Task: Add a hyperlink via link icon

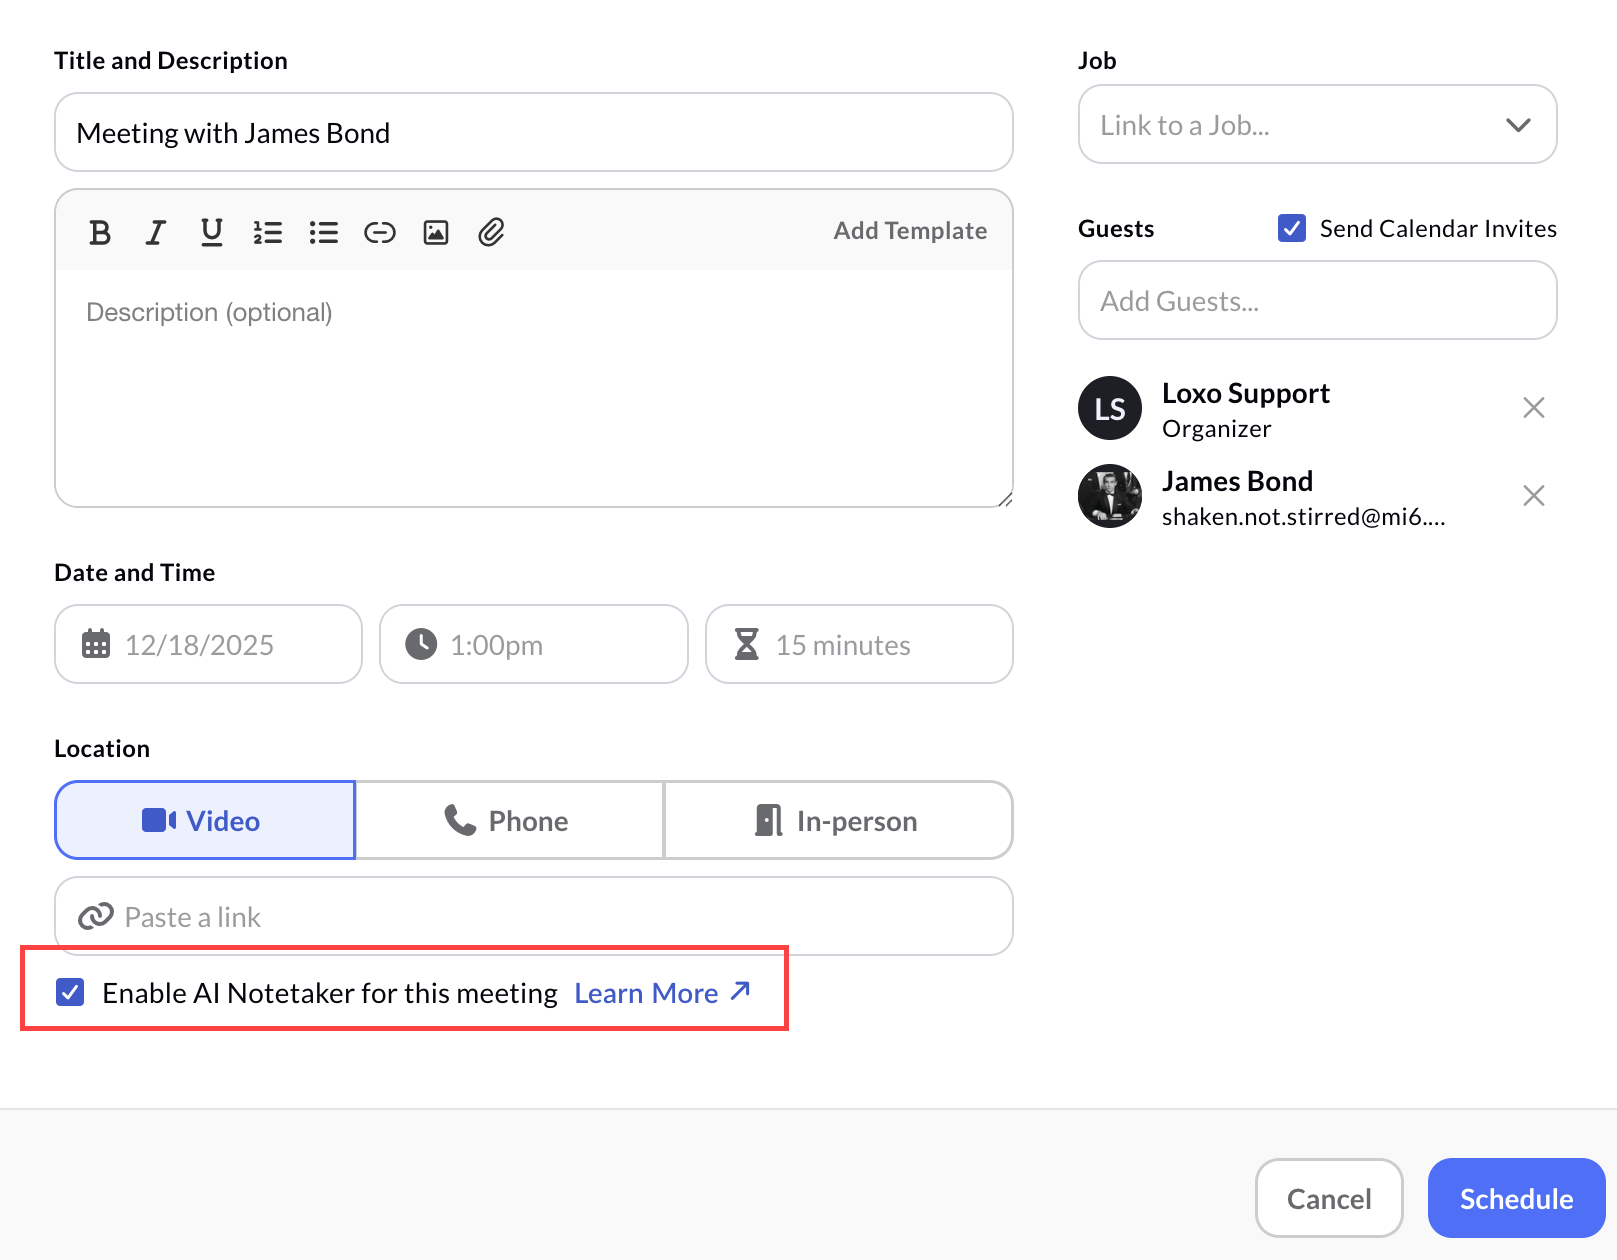Action: click(x=379, y=232)
